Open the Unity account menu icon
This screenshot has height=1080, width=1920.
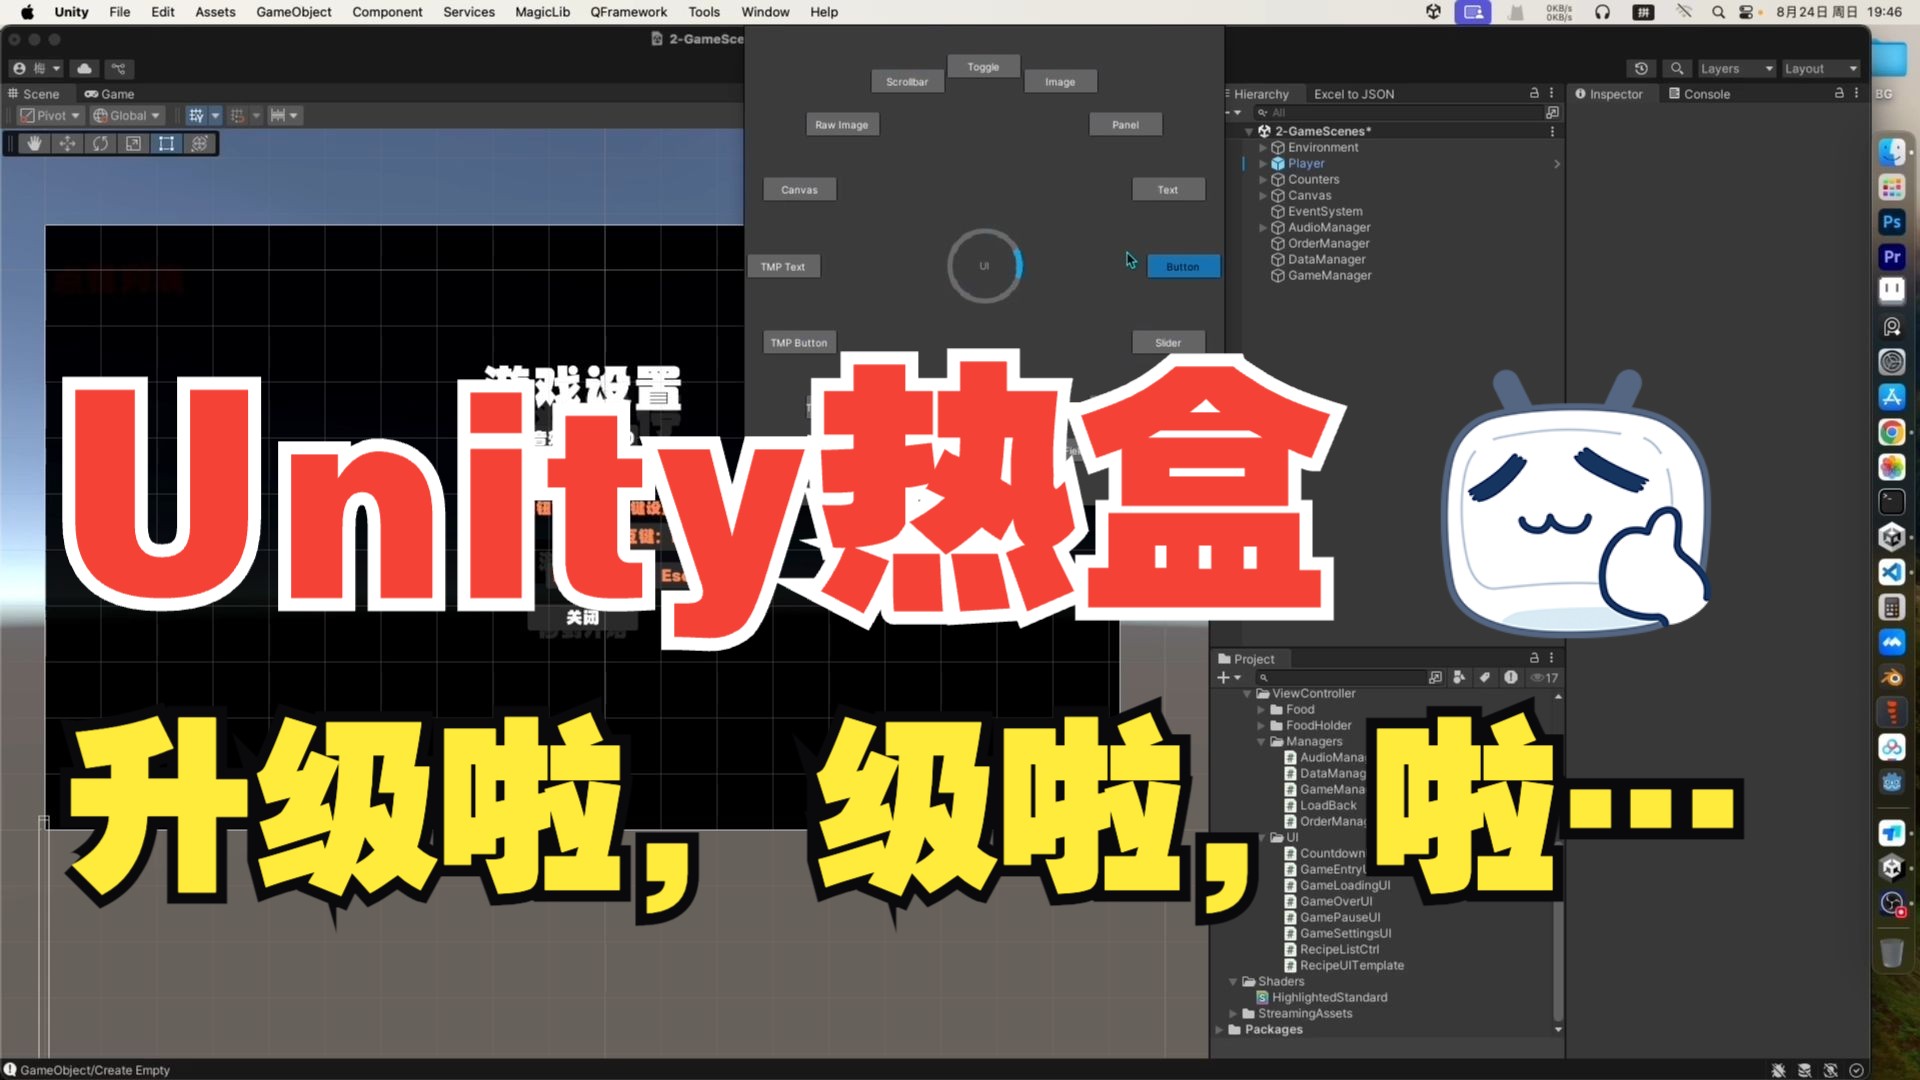(35, 69)
